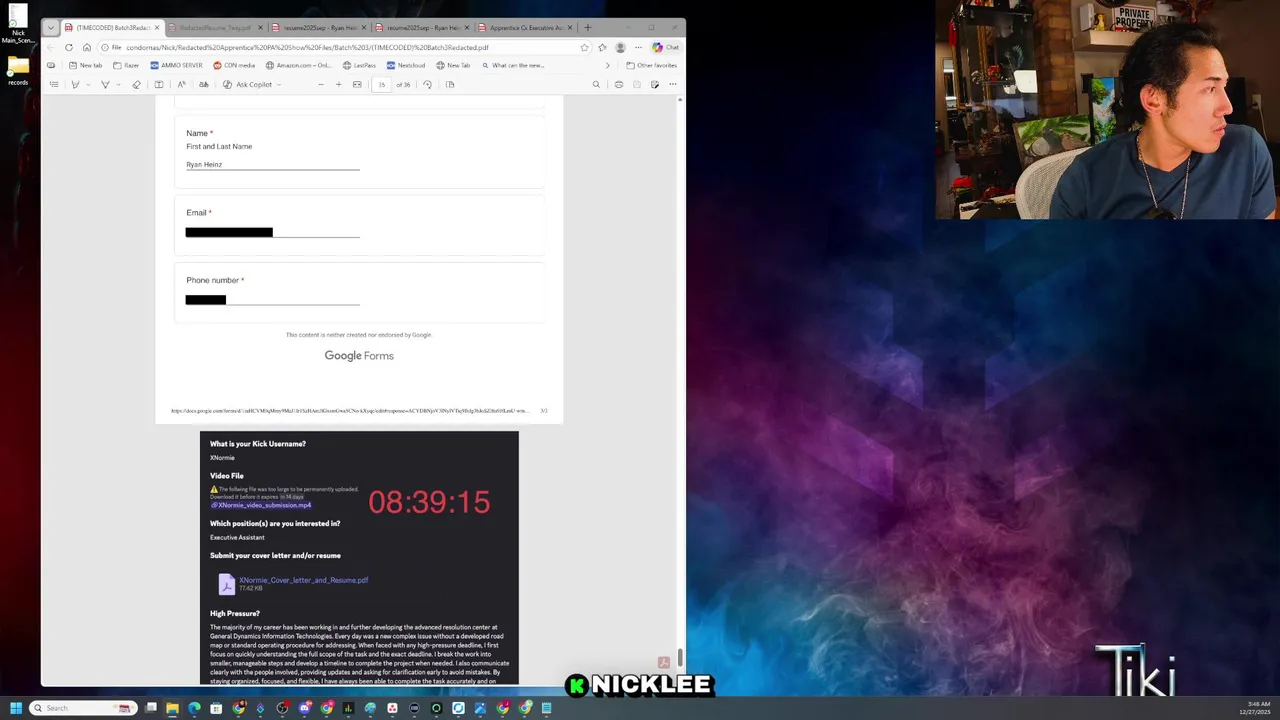
Task: Refresh the current page
Action: tap(68, 47)
